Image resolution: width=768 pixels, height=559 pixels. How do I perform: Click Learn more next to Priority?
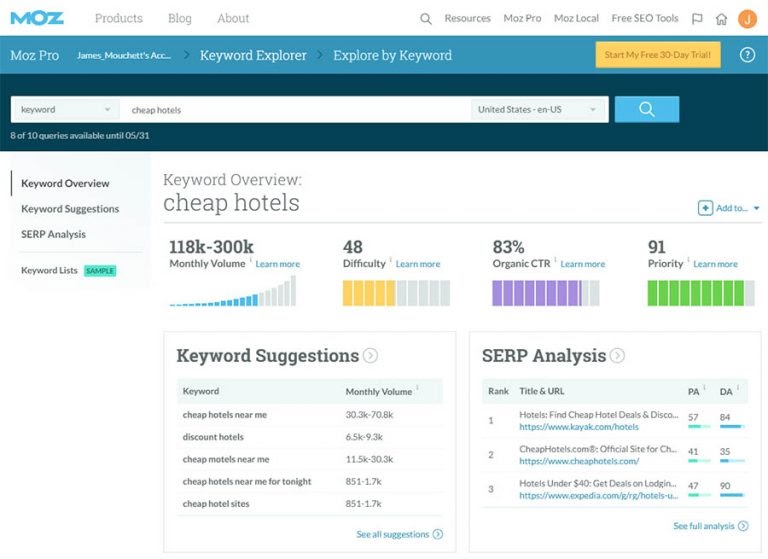click(715, 264)
